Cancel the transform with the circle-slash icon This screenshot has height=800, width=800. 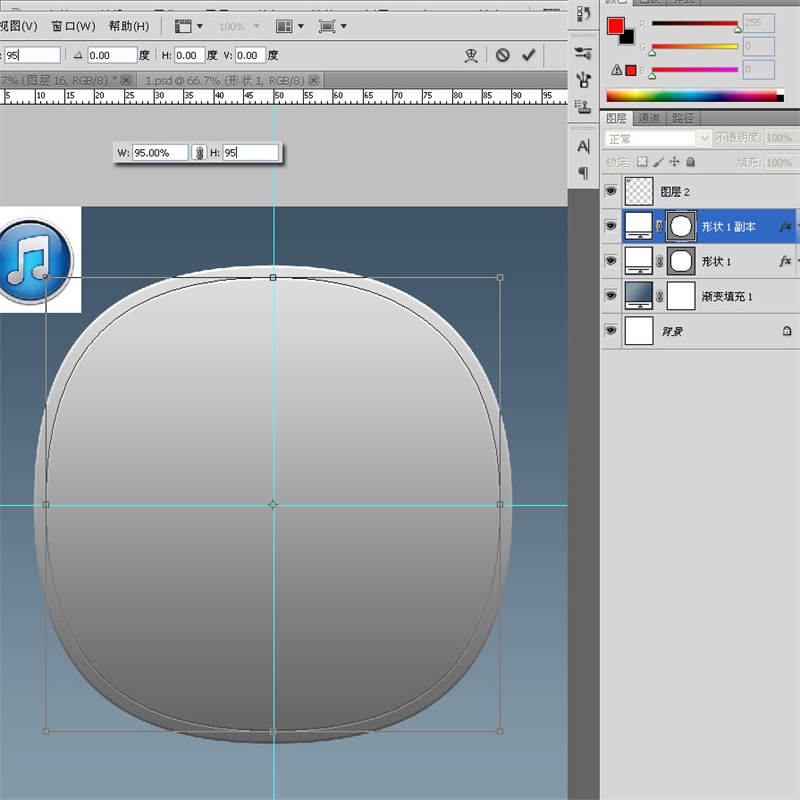point(503,56)
